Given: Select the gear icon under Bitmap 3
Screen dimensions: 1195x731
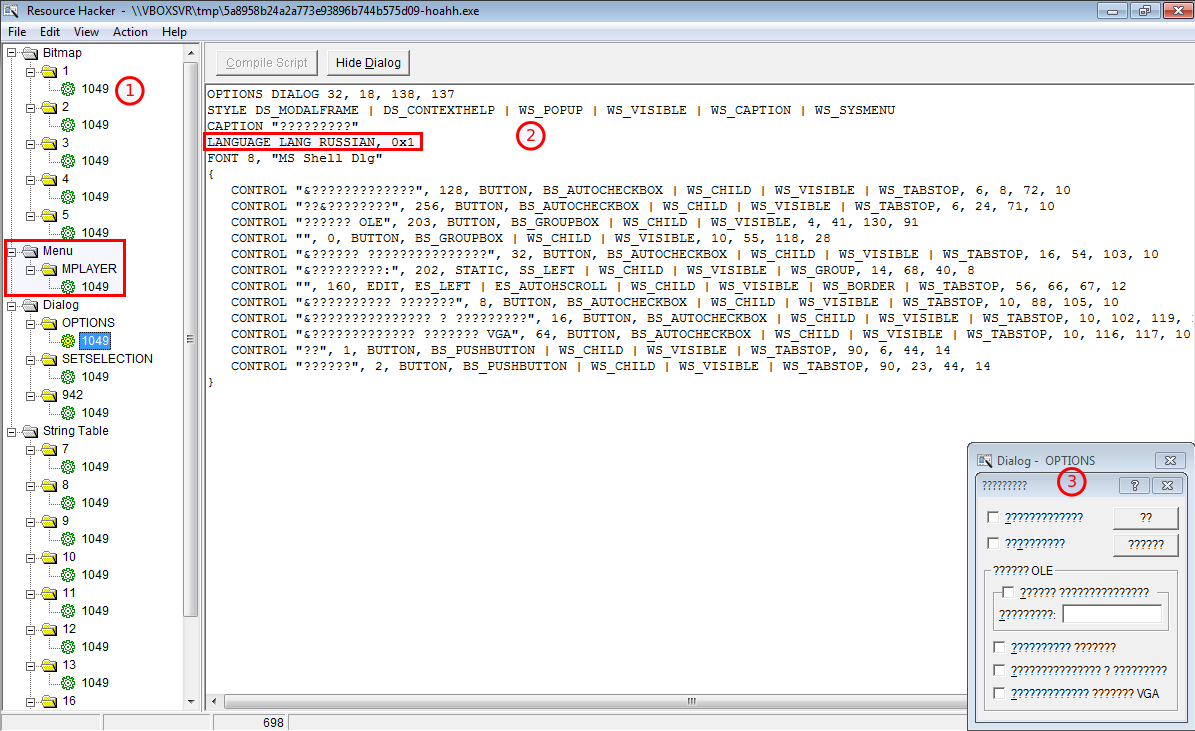Looking at the screenshot, I should pos(68,161).
